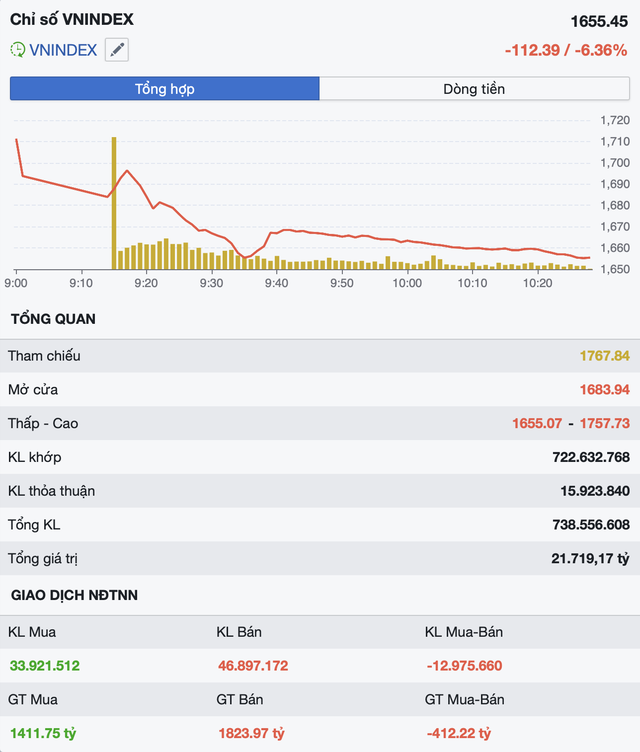
Task: Click the TỔNG QUAN section header
Action: [53, 319]
